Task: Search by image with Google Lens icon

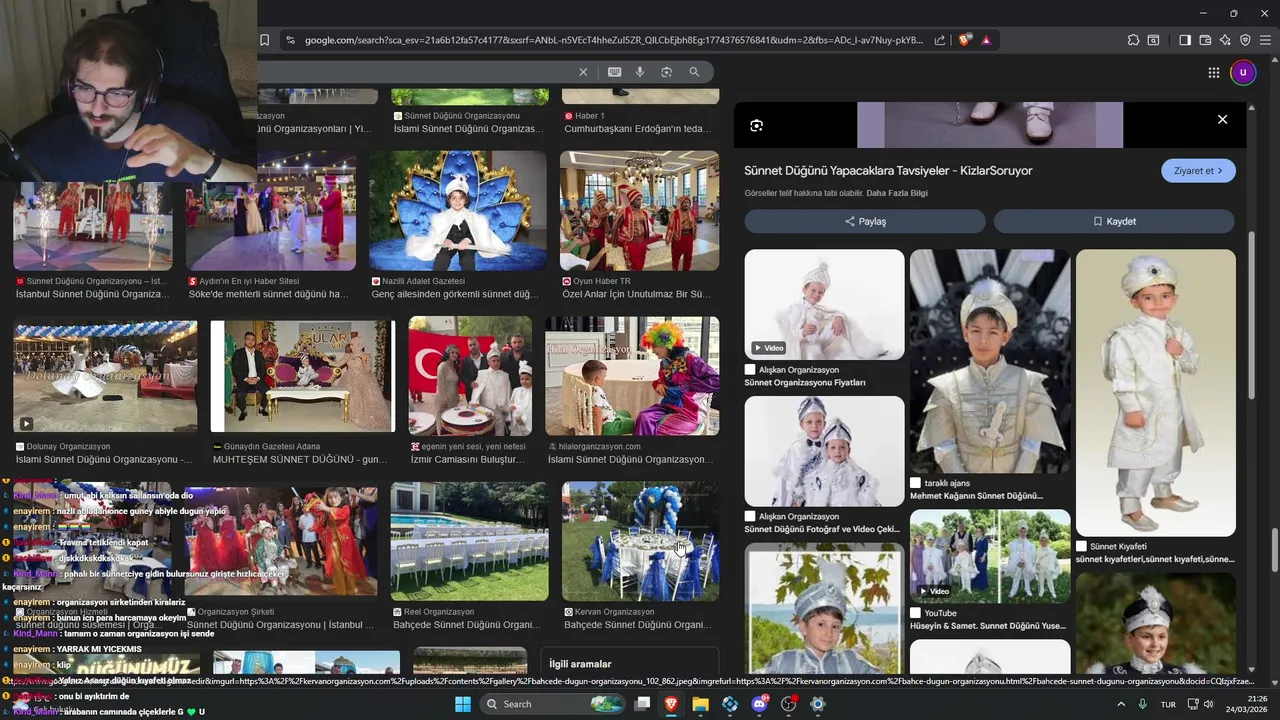Action: 666,72
